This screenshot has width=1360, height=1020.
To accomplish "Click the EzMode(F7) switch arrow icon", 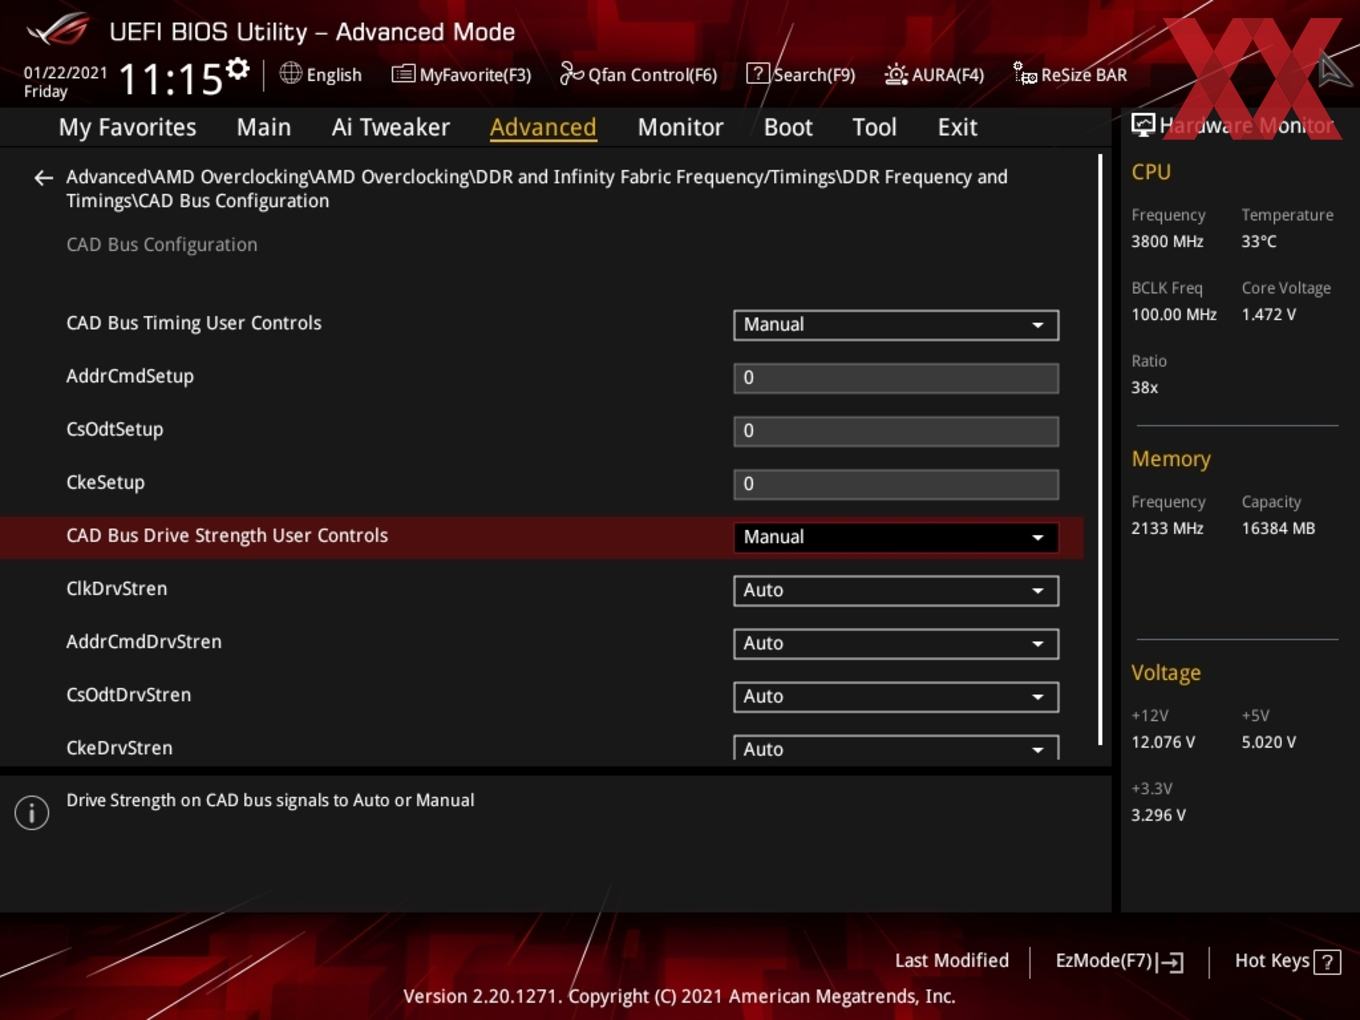I will [x=1170, y=962].
